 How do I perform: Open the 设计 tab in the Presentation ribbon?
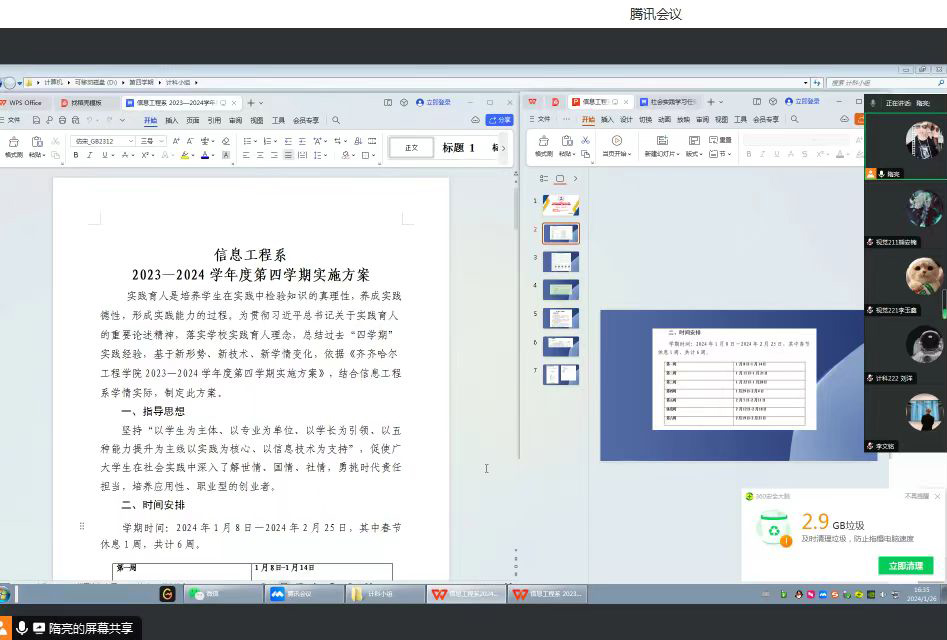coord(626,119)
